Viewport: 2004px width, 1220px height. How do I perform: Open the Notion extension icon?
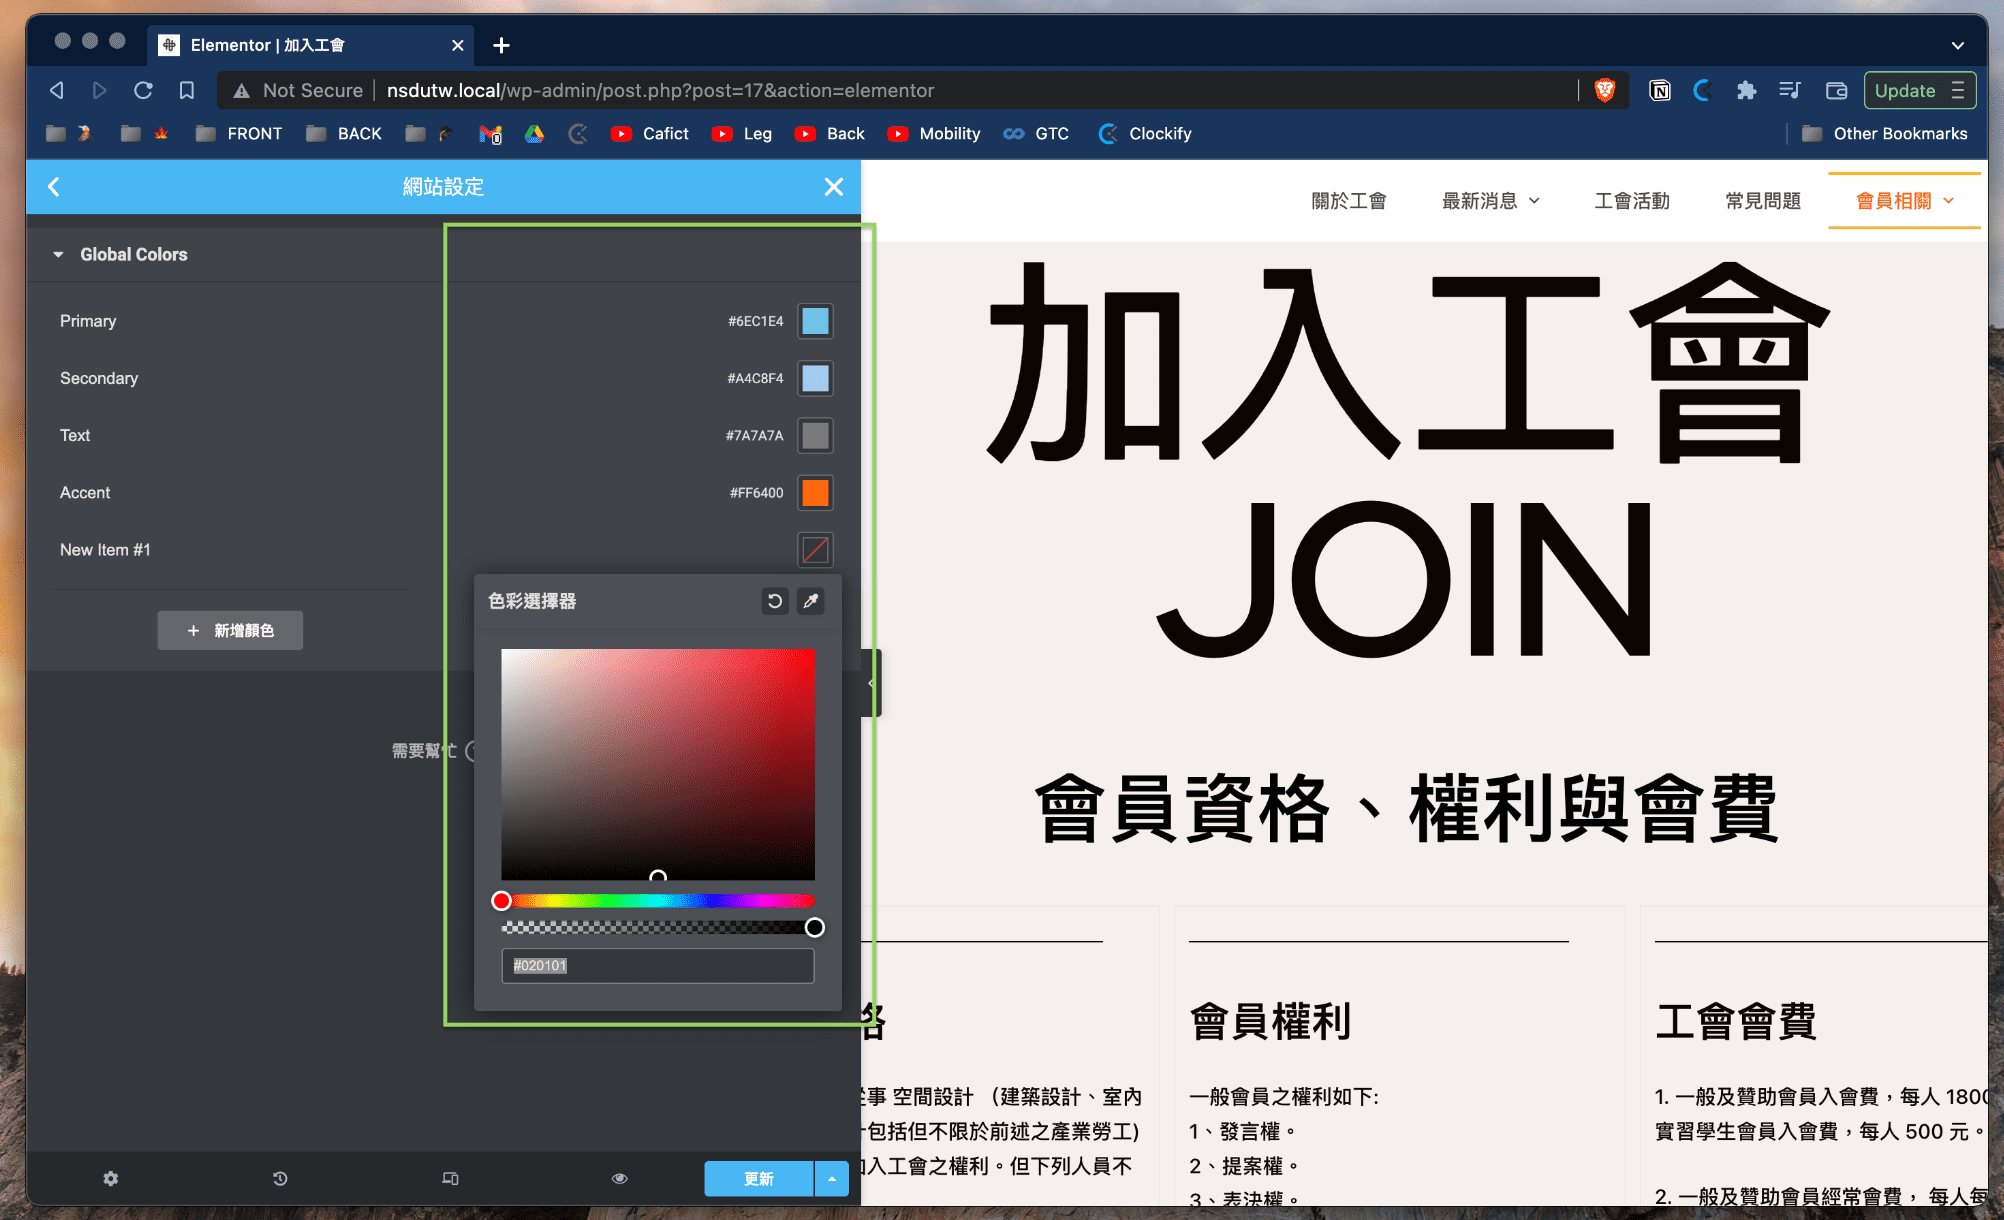[1659, 90]
